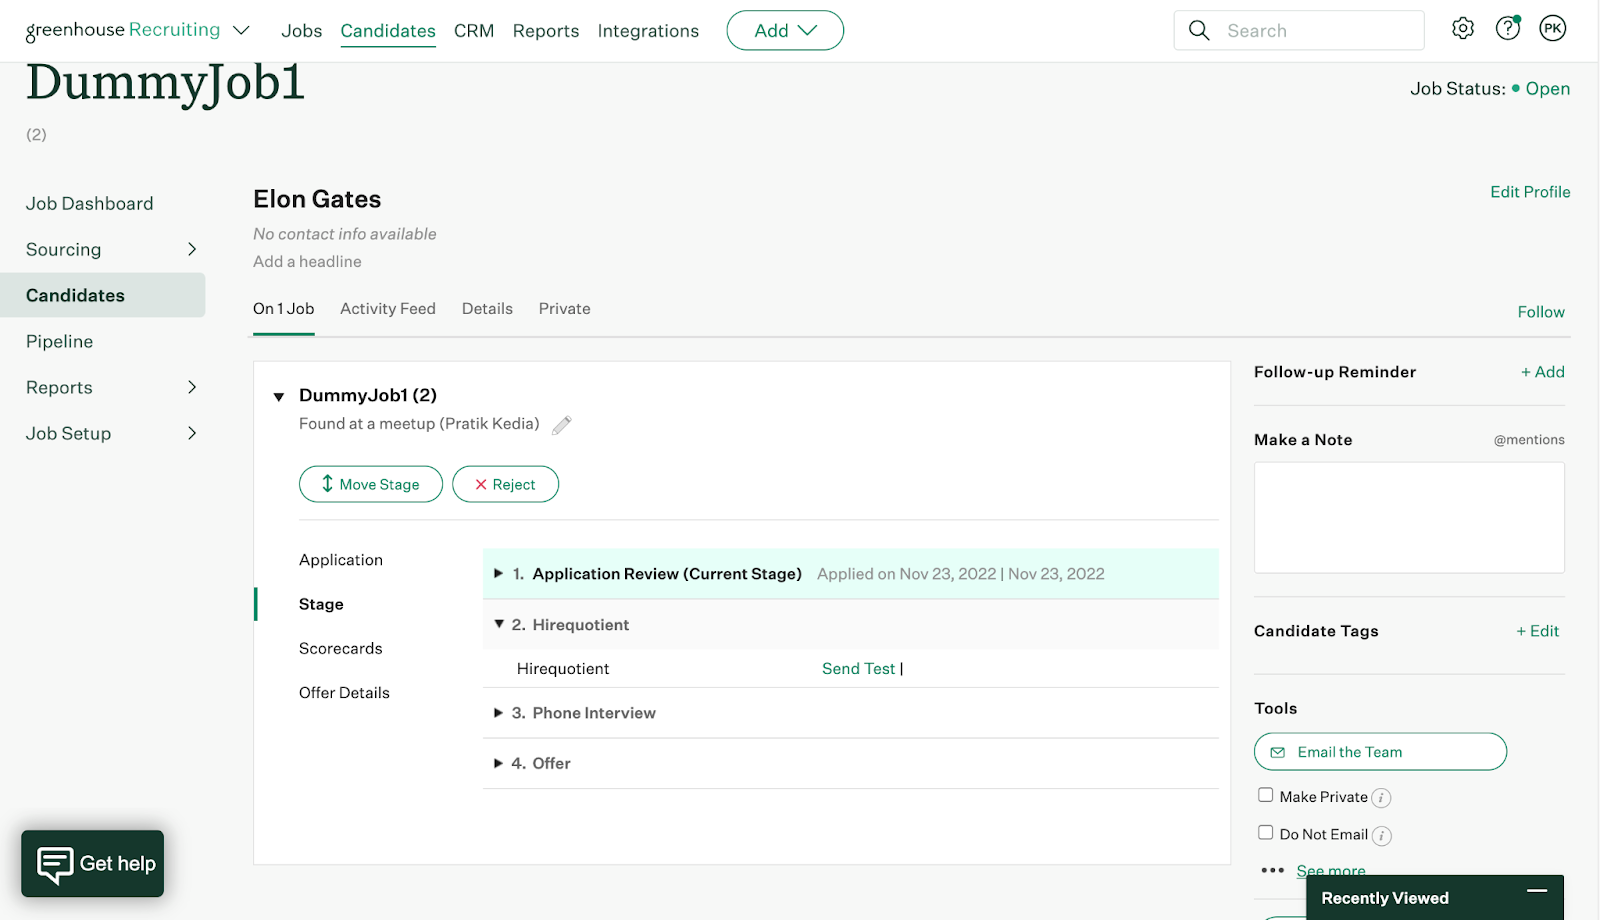The width and height of the screenshot is (1600, 920).
Task: Click the Follow link
Action: pyautogui.click(x=1541, y=312)
